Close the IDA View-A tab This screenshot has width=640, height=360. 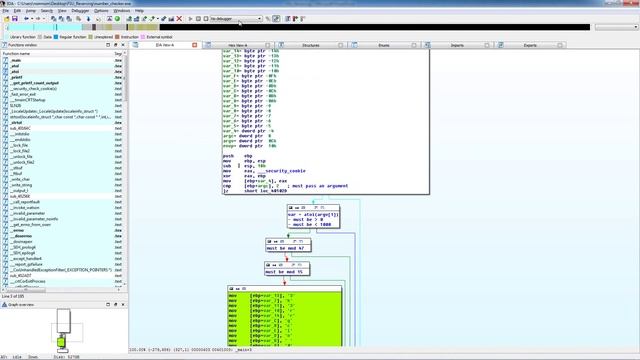[x=195, y=45]
